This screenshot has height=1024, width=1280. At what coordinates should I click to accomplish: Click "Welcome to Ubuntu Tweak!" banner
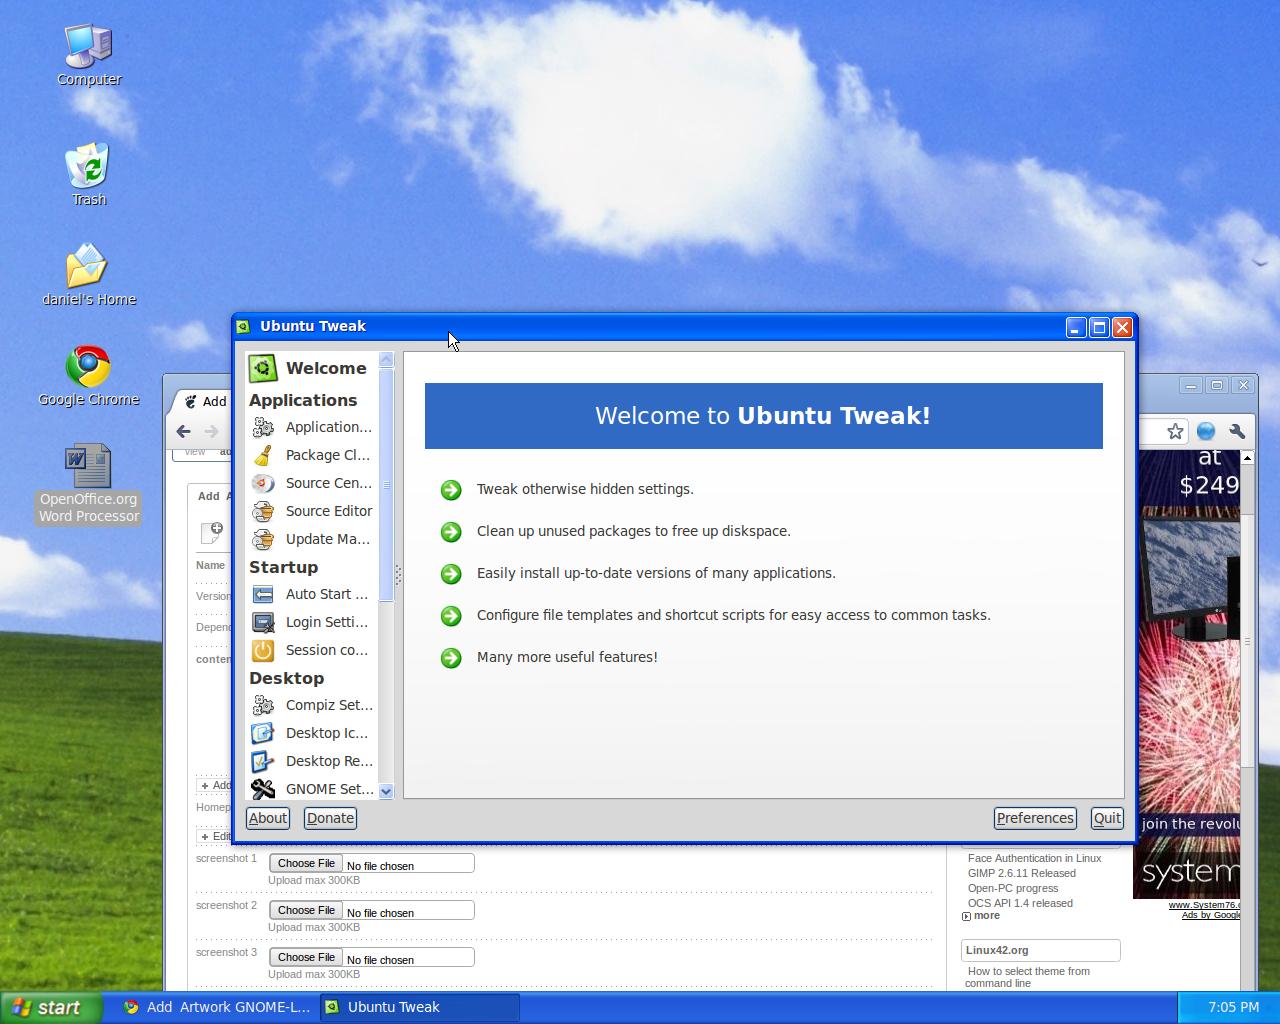763,416
